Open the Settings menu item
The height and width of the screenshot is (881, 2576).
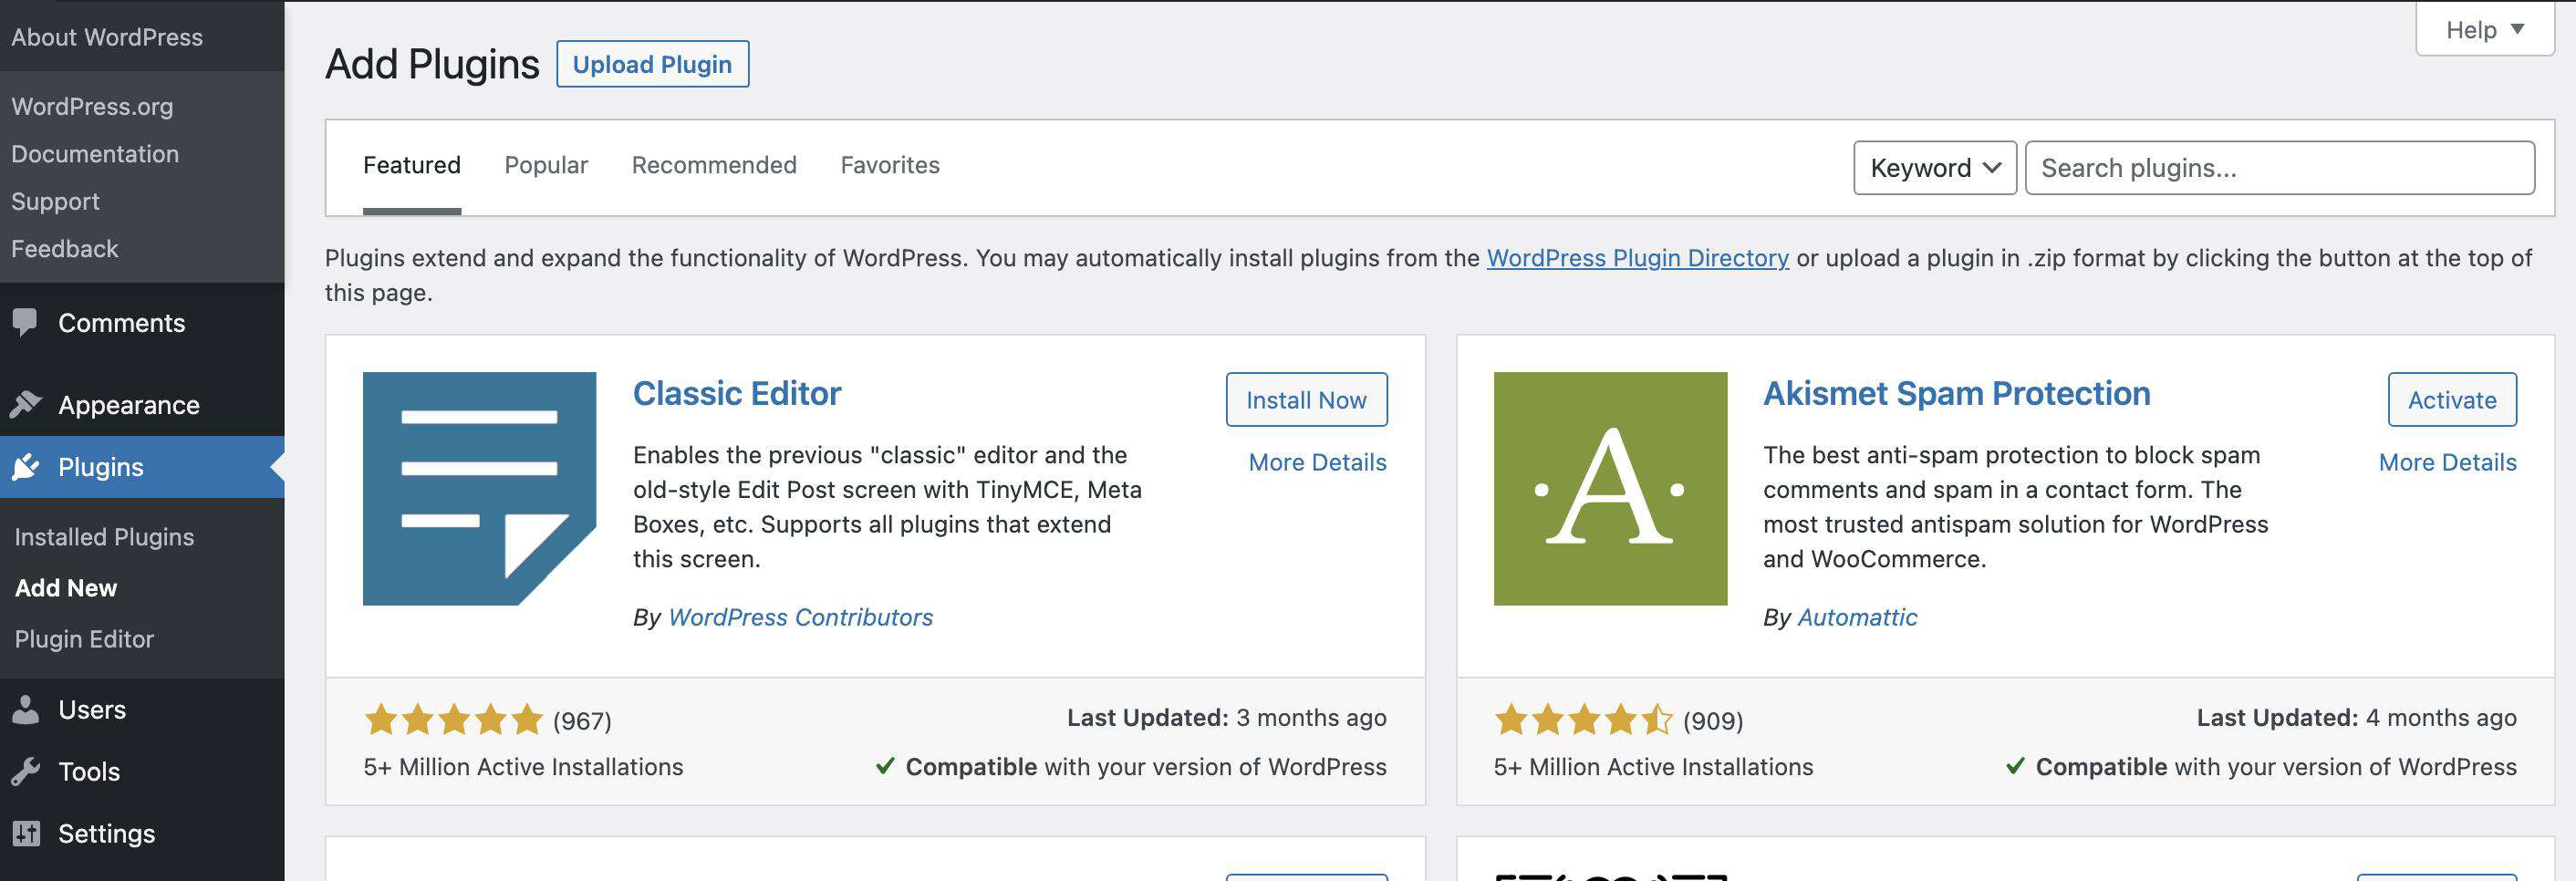coord(142,833)
